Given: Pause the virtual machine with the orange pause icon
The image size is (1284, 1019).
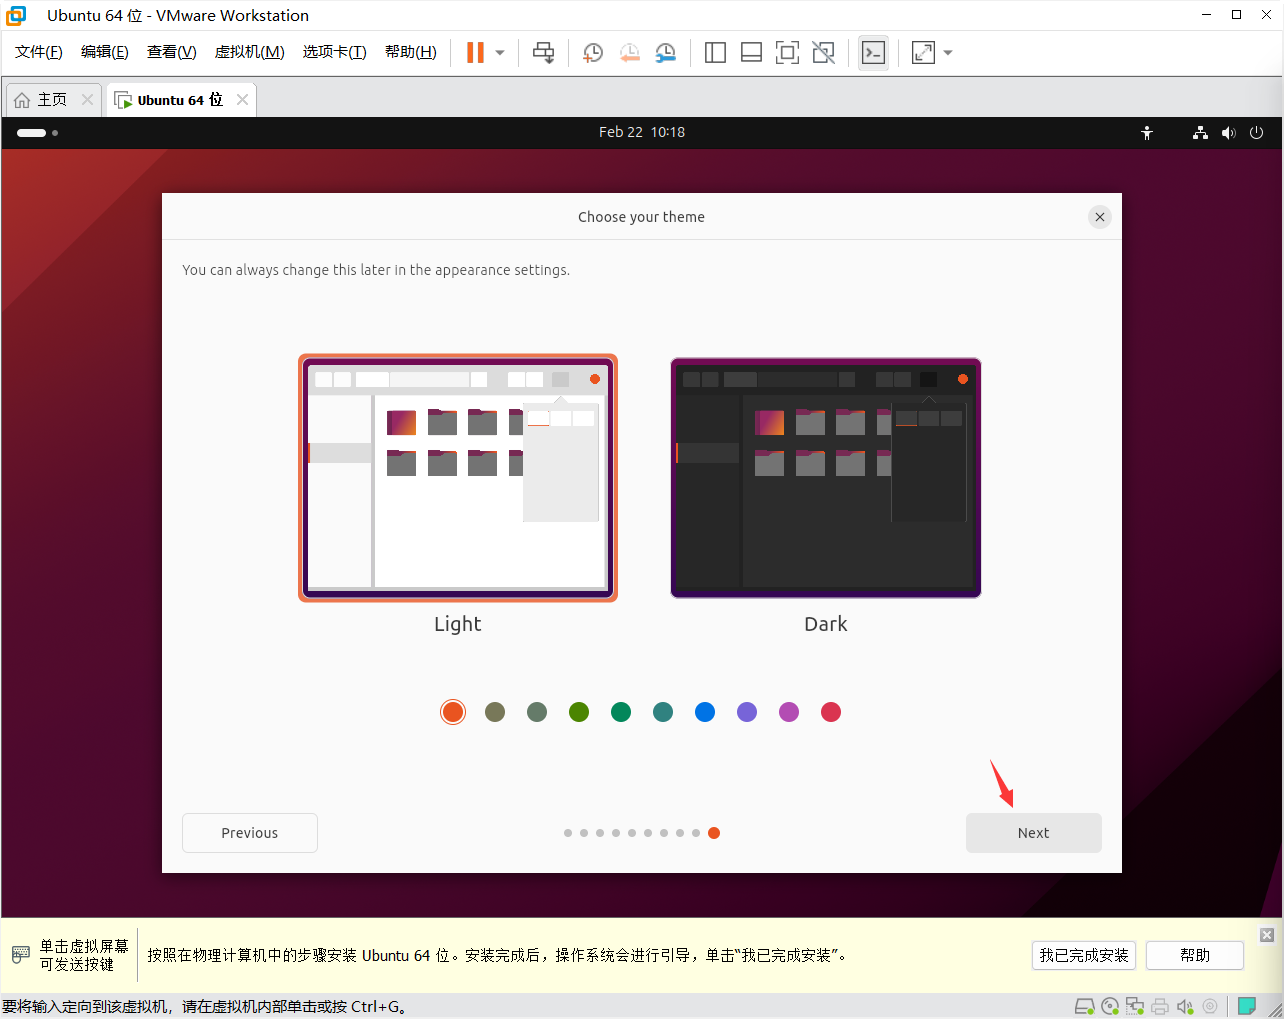Looking at the screenshot, I should [x=475, y=53].
